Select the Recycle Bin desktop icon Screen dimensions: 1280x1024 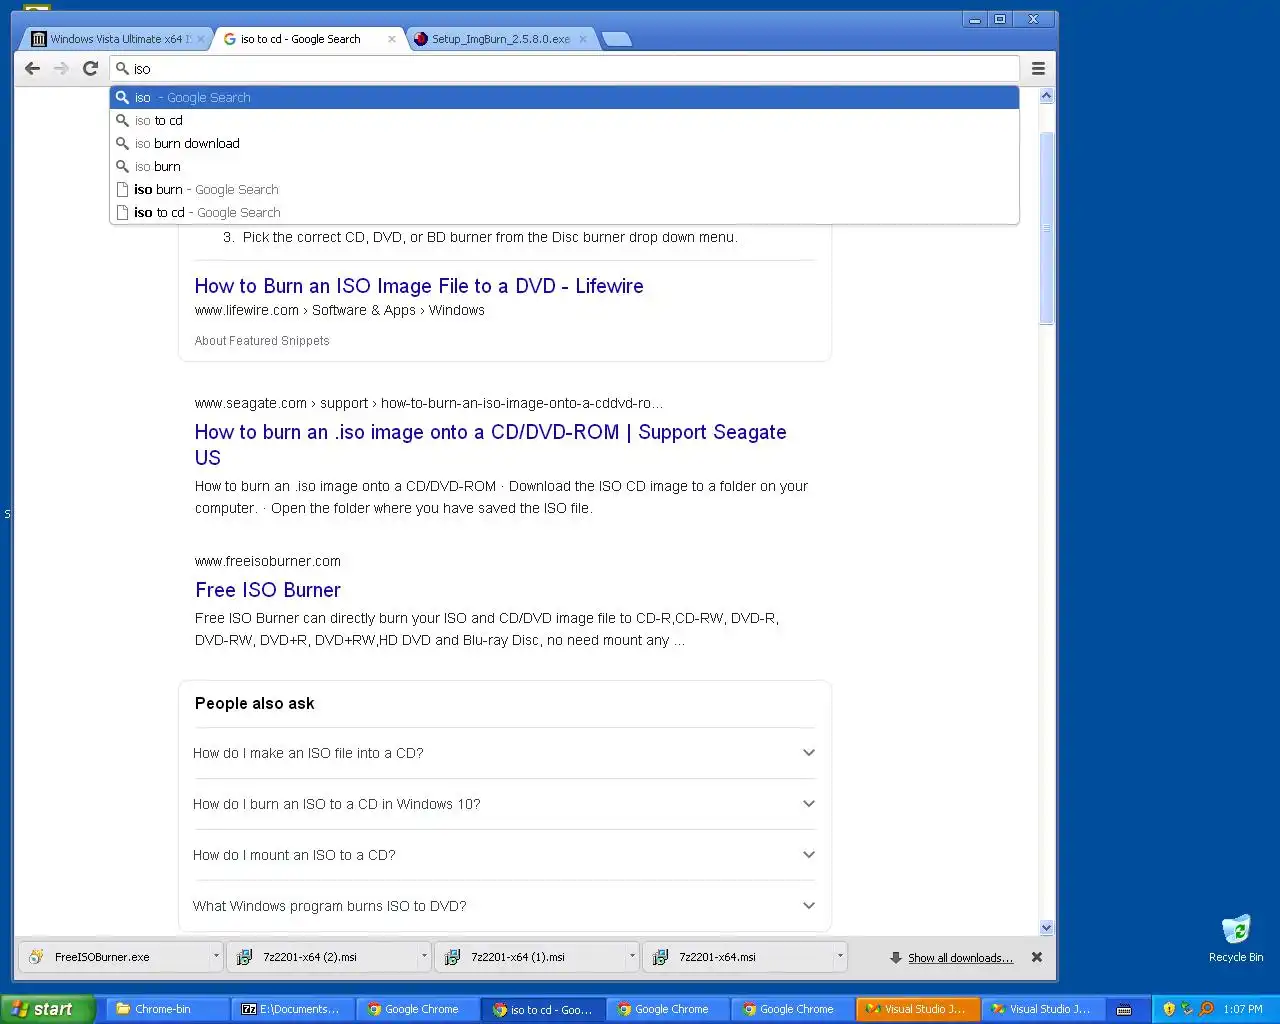[x=1236, y=938]
